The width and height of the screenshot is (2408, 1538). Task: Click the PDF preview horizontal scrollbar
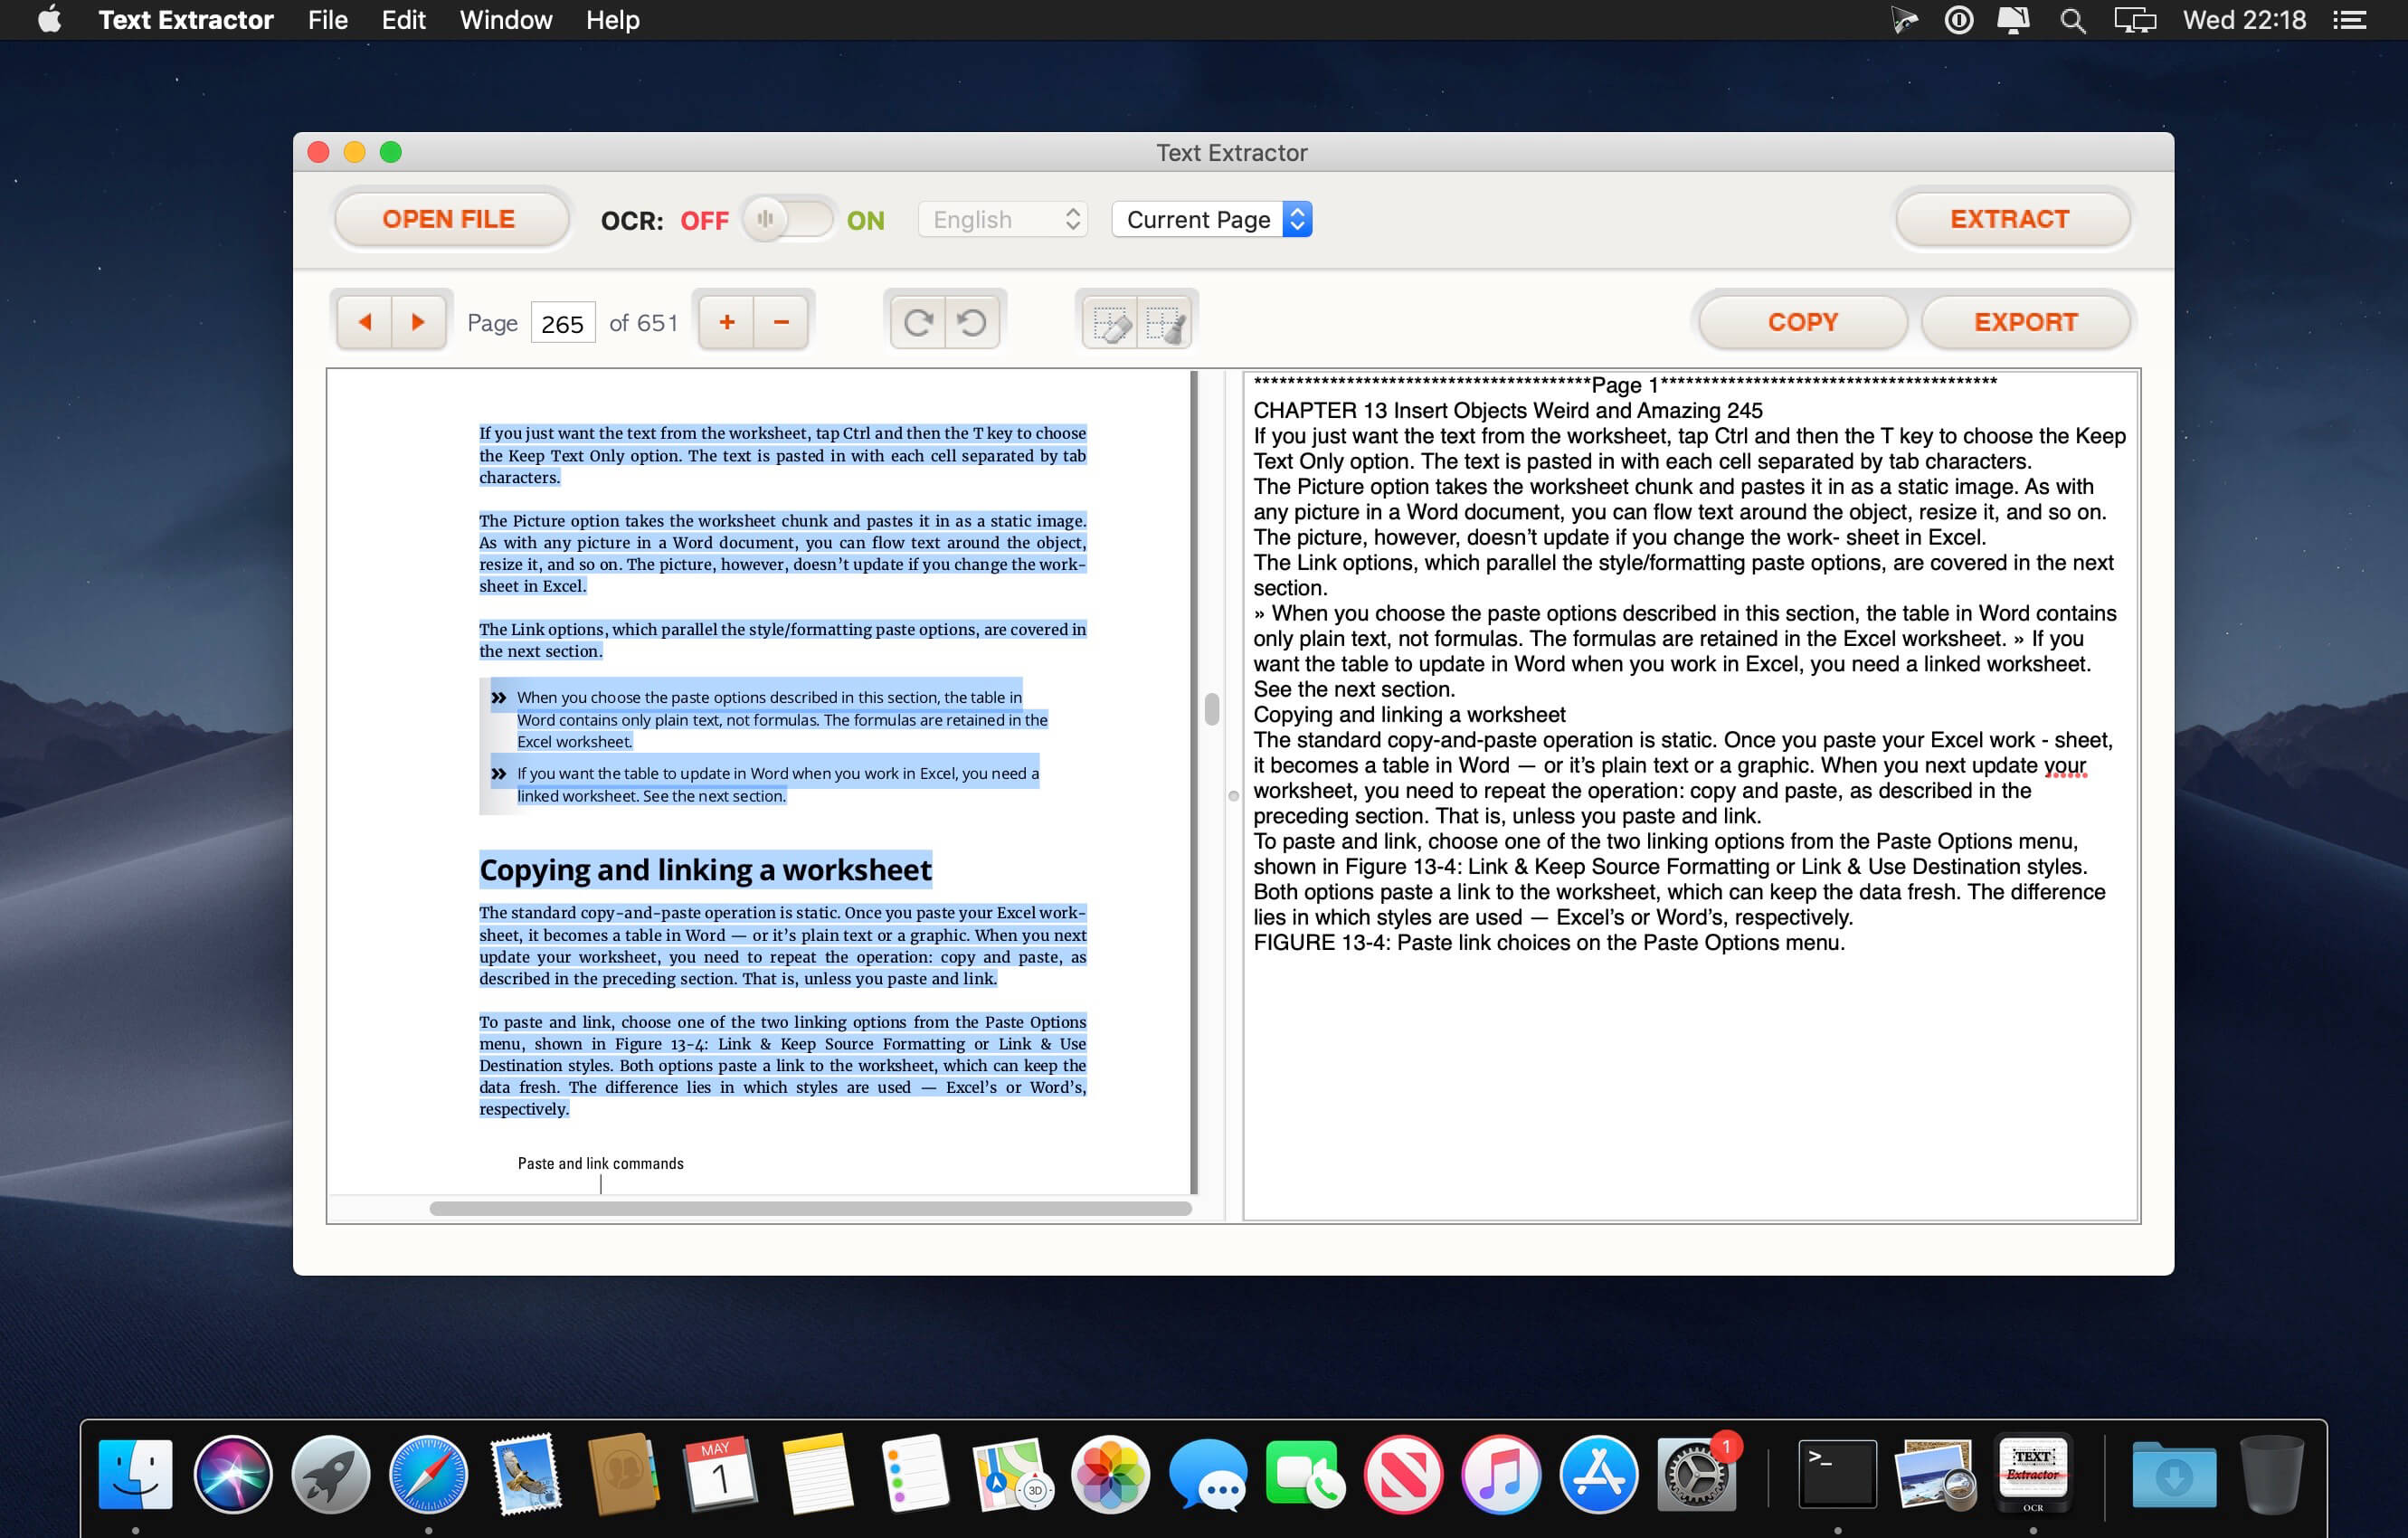pyautogui.click(x=810, y=1208)
